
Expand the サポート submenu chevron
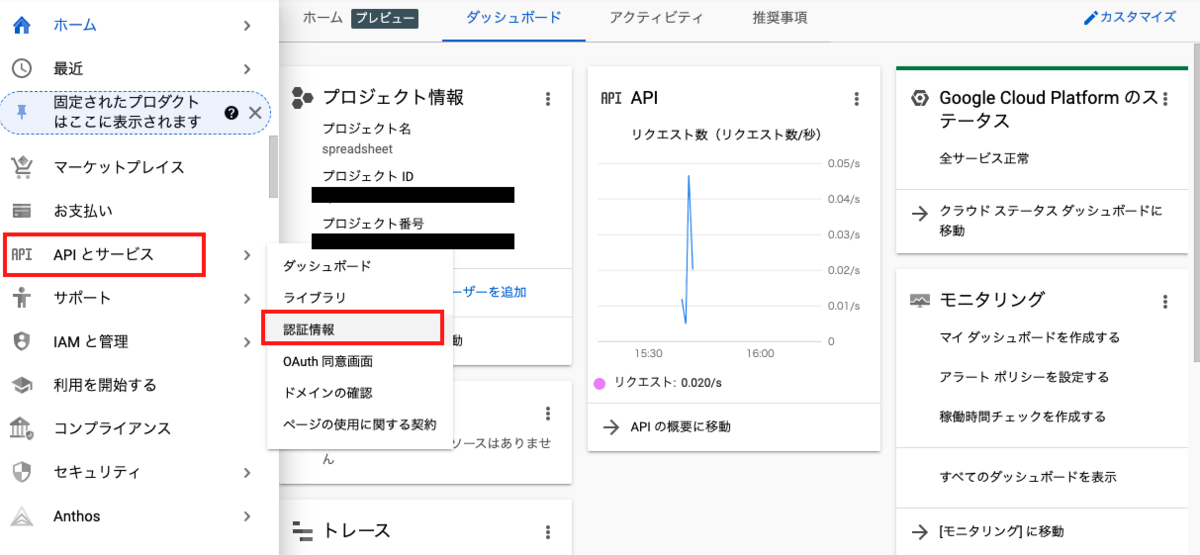click(247, 298)
